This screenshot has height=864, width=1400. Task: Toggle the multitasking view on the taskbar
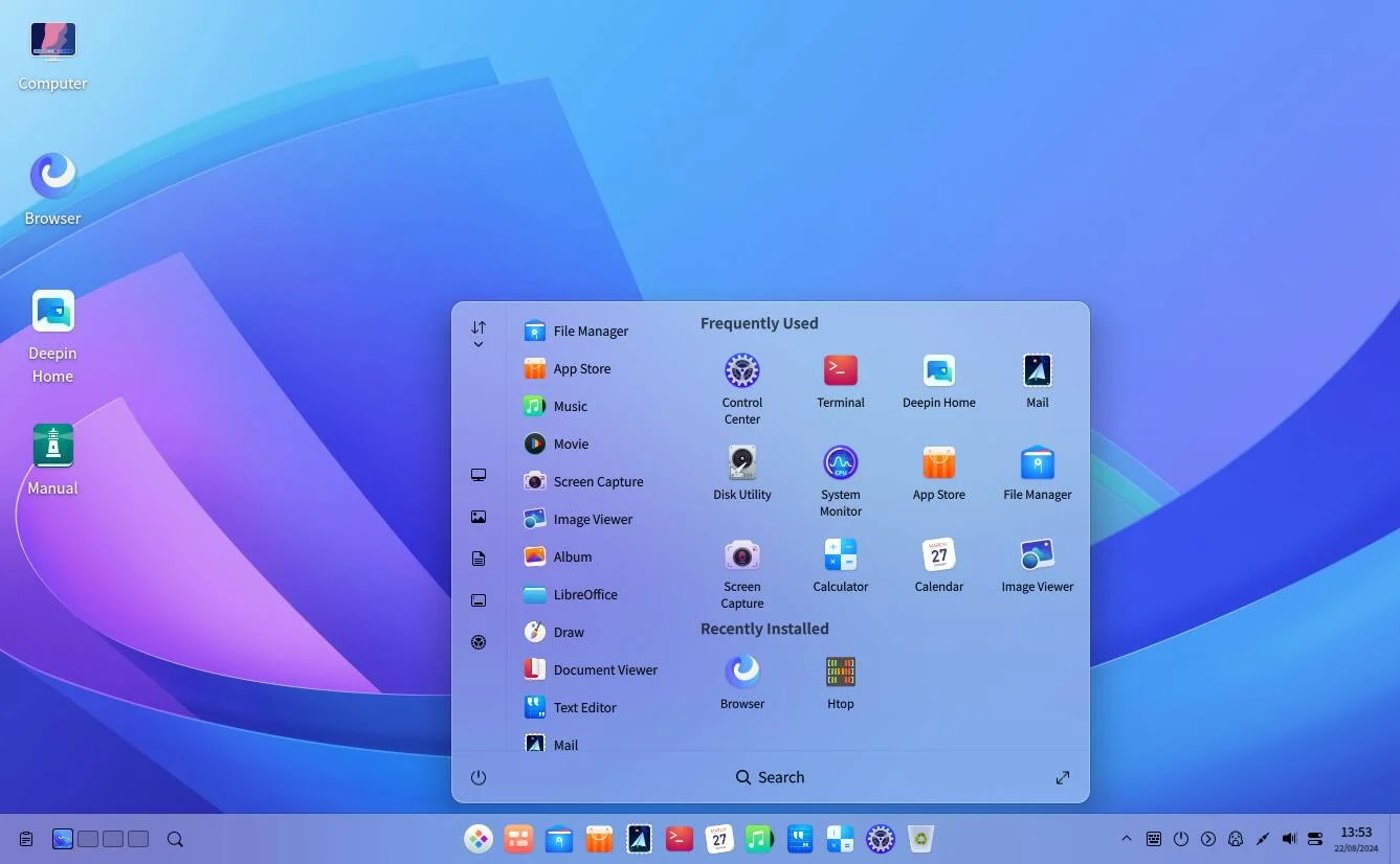point(62,838)
